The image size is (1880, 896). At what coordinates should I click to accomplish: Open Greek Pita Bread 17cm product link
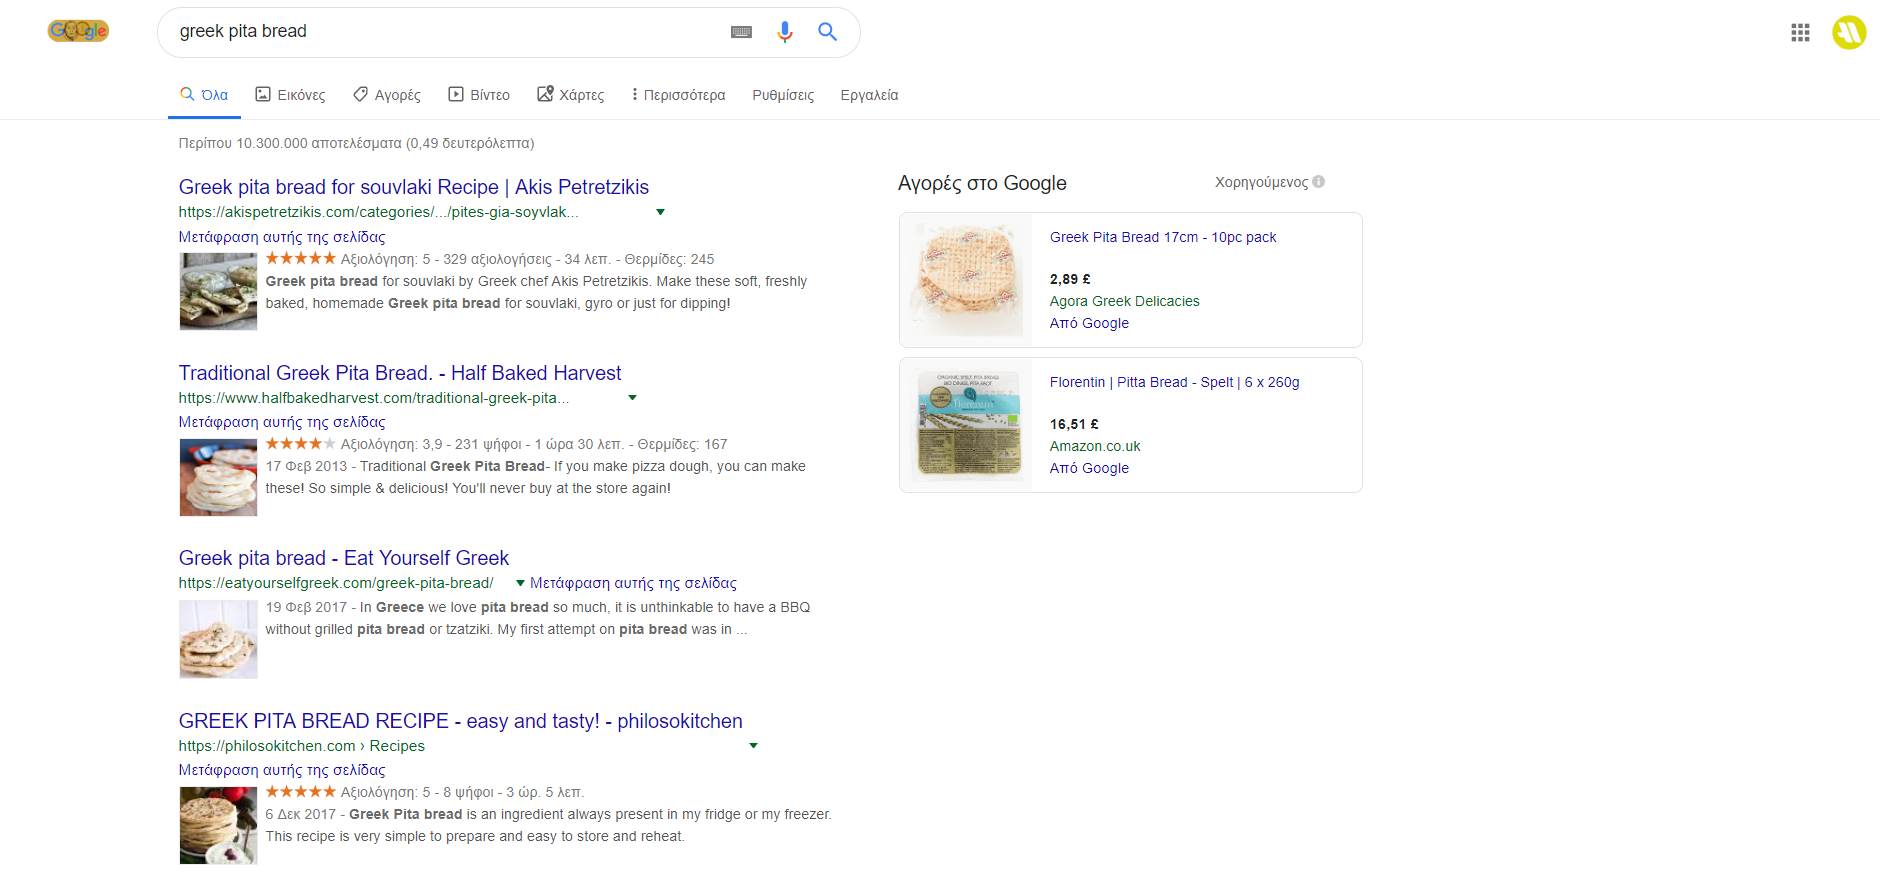pyautogui.click(x=1162, y=237)
